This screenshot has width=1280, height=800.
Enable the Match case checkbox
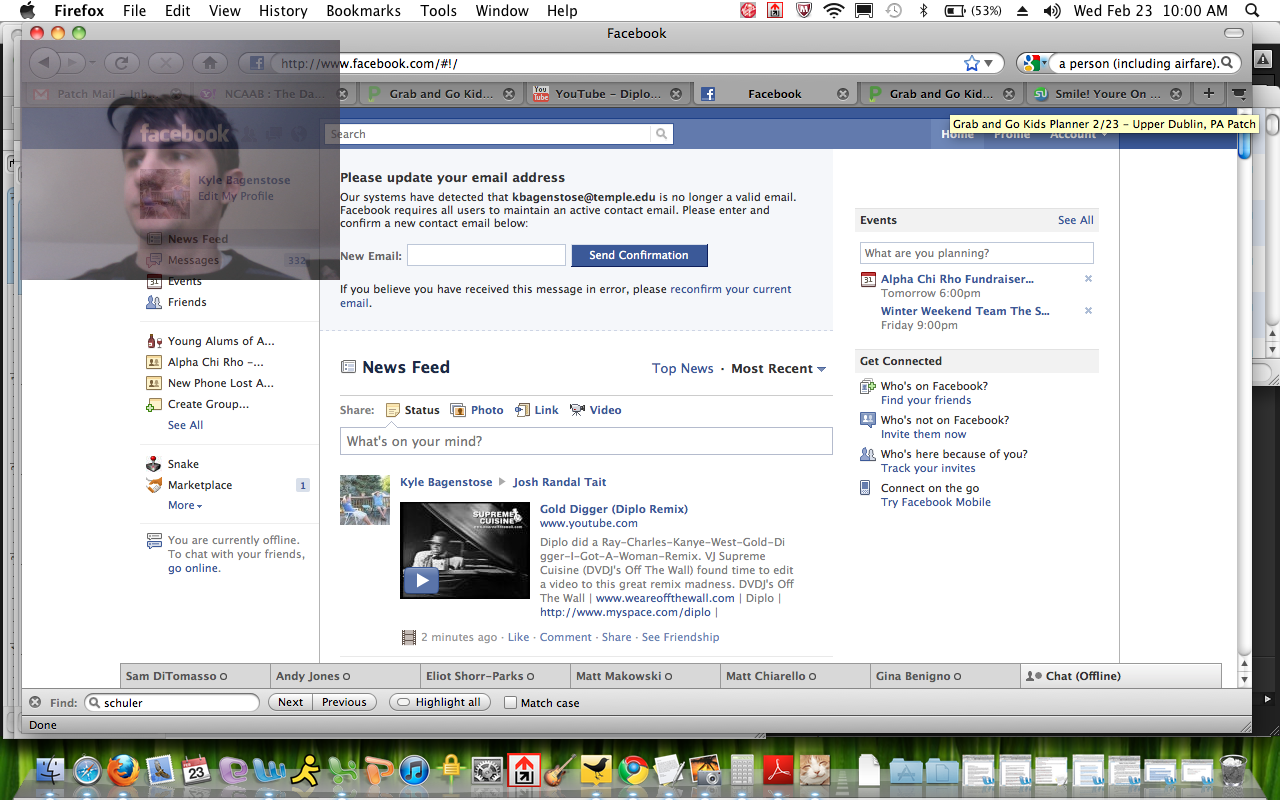click(x=511, y=703)
